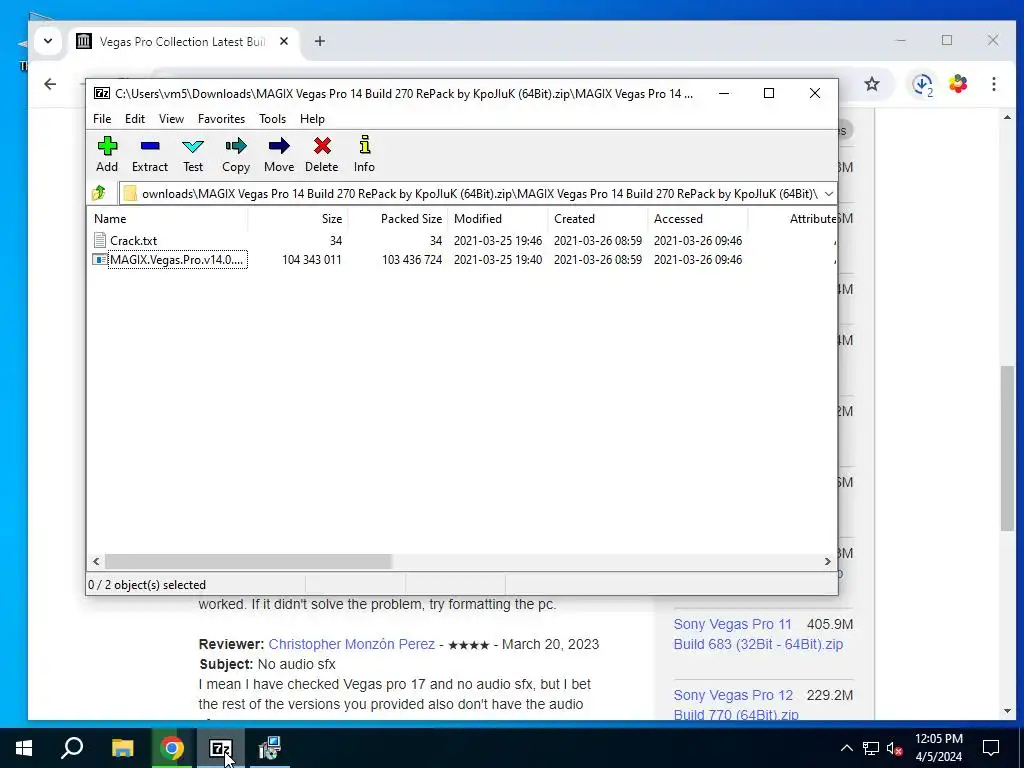Click the Chrome page vertical scrollbar thumb
This screenshot has height=768, width=1024.
1008,448
